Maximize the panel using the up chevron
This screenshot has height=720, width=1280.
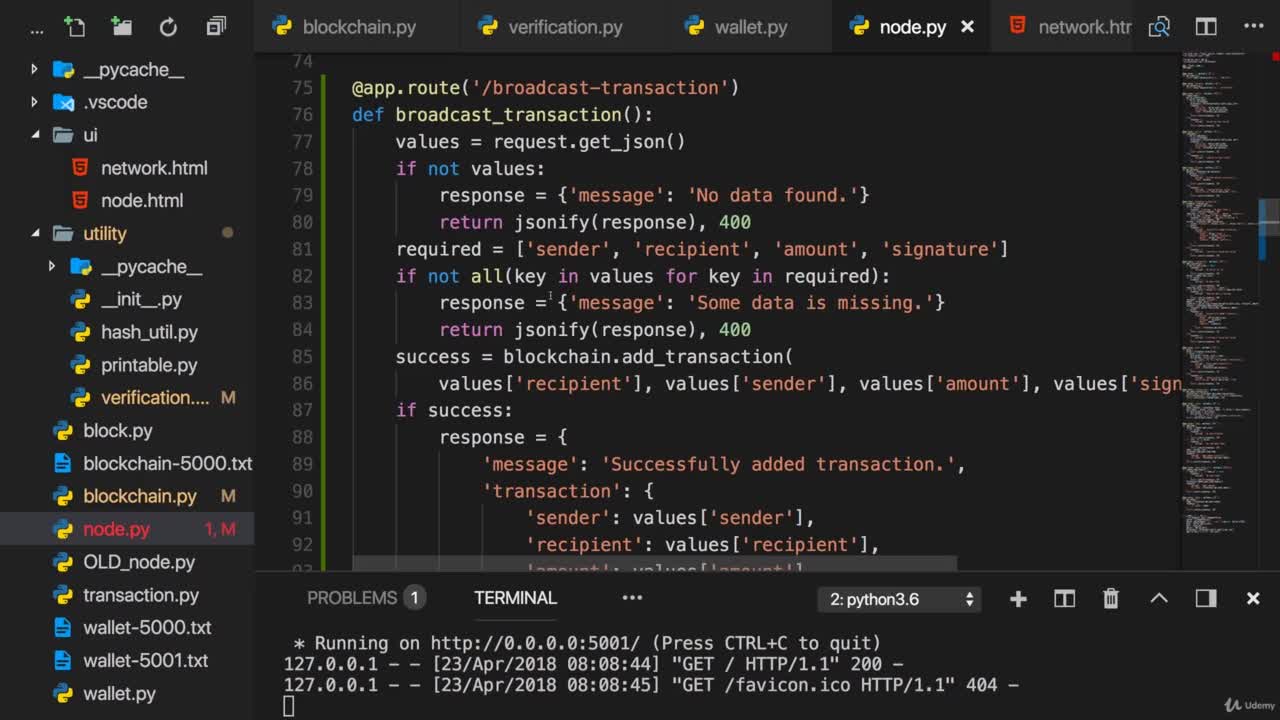1158,598
